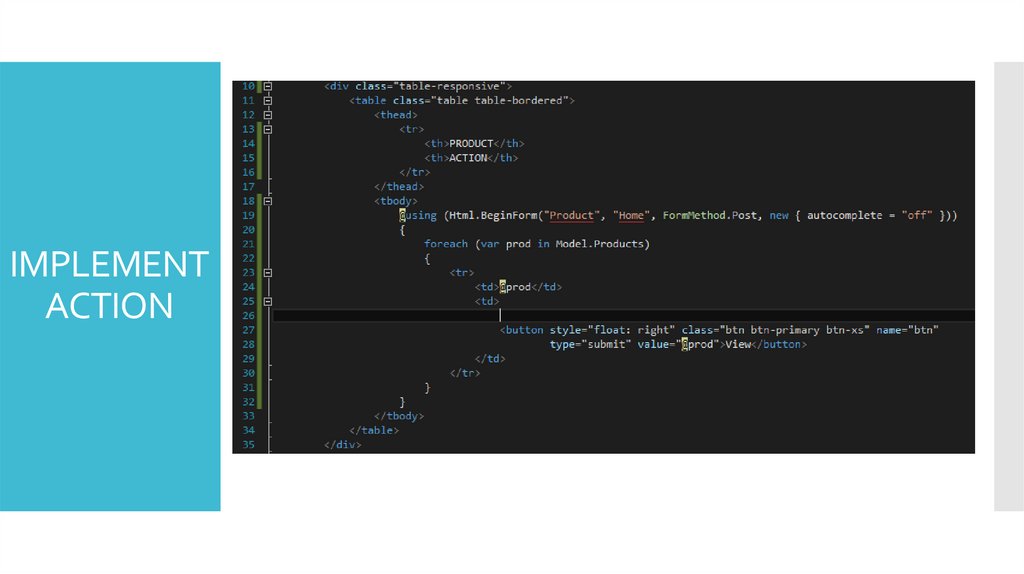Viewport: 1024px width, 574px height.
Task: Click FormMethod.Post on line 19
Action: pyautogui.click(x=710, y=215)
